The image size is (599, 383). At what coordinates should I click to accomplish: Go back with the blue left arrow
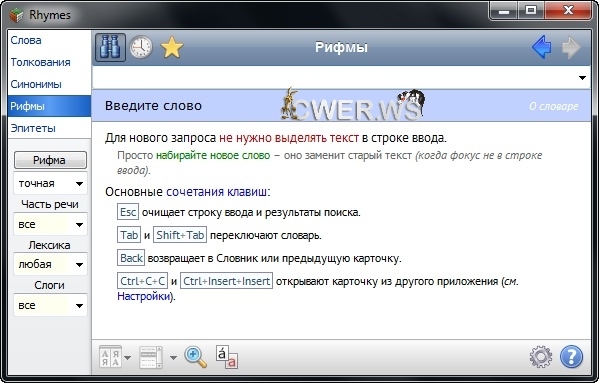tap(542, 47)
